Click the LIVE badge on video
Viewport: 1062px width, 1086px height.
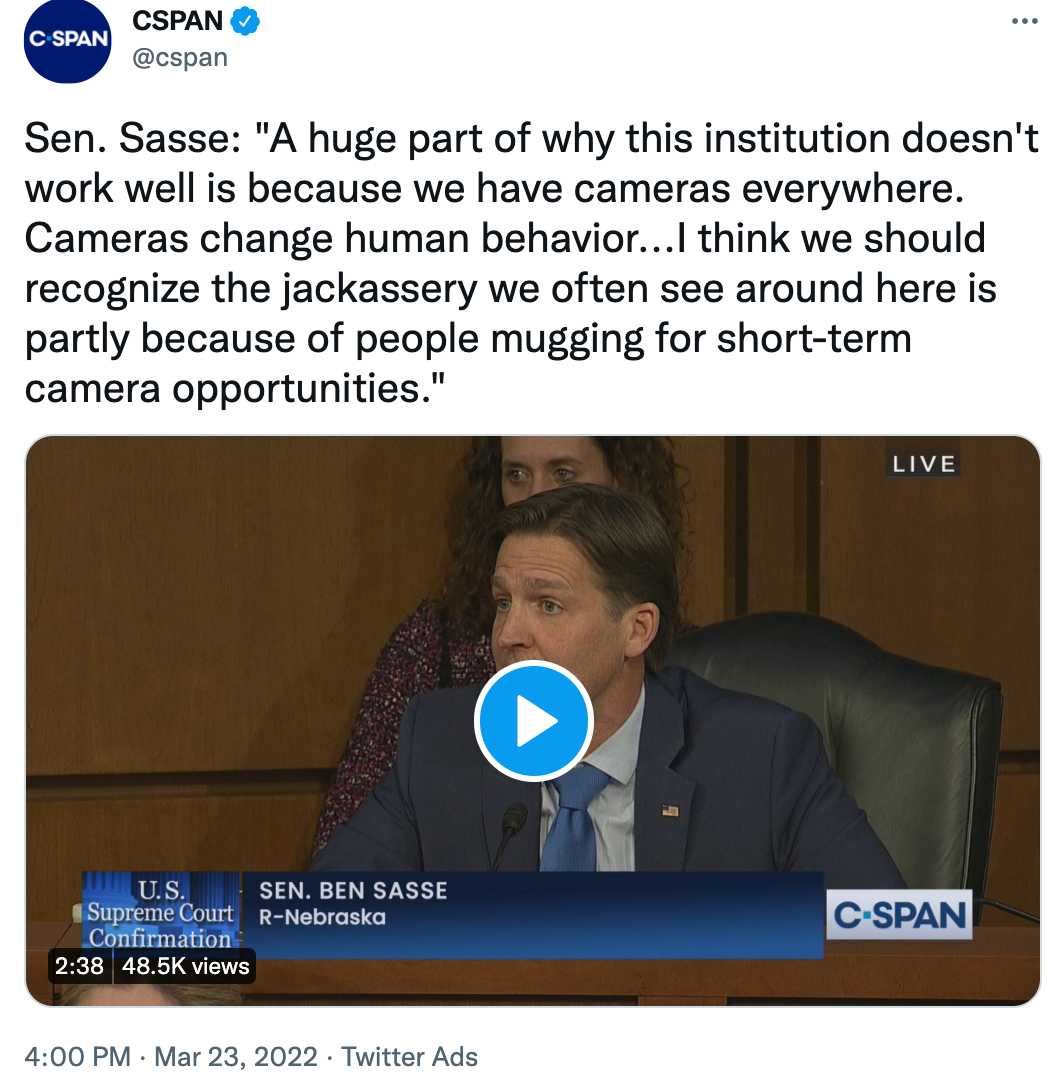coord(924,464)
